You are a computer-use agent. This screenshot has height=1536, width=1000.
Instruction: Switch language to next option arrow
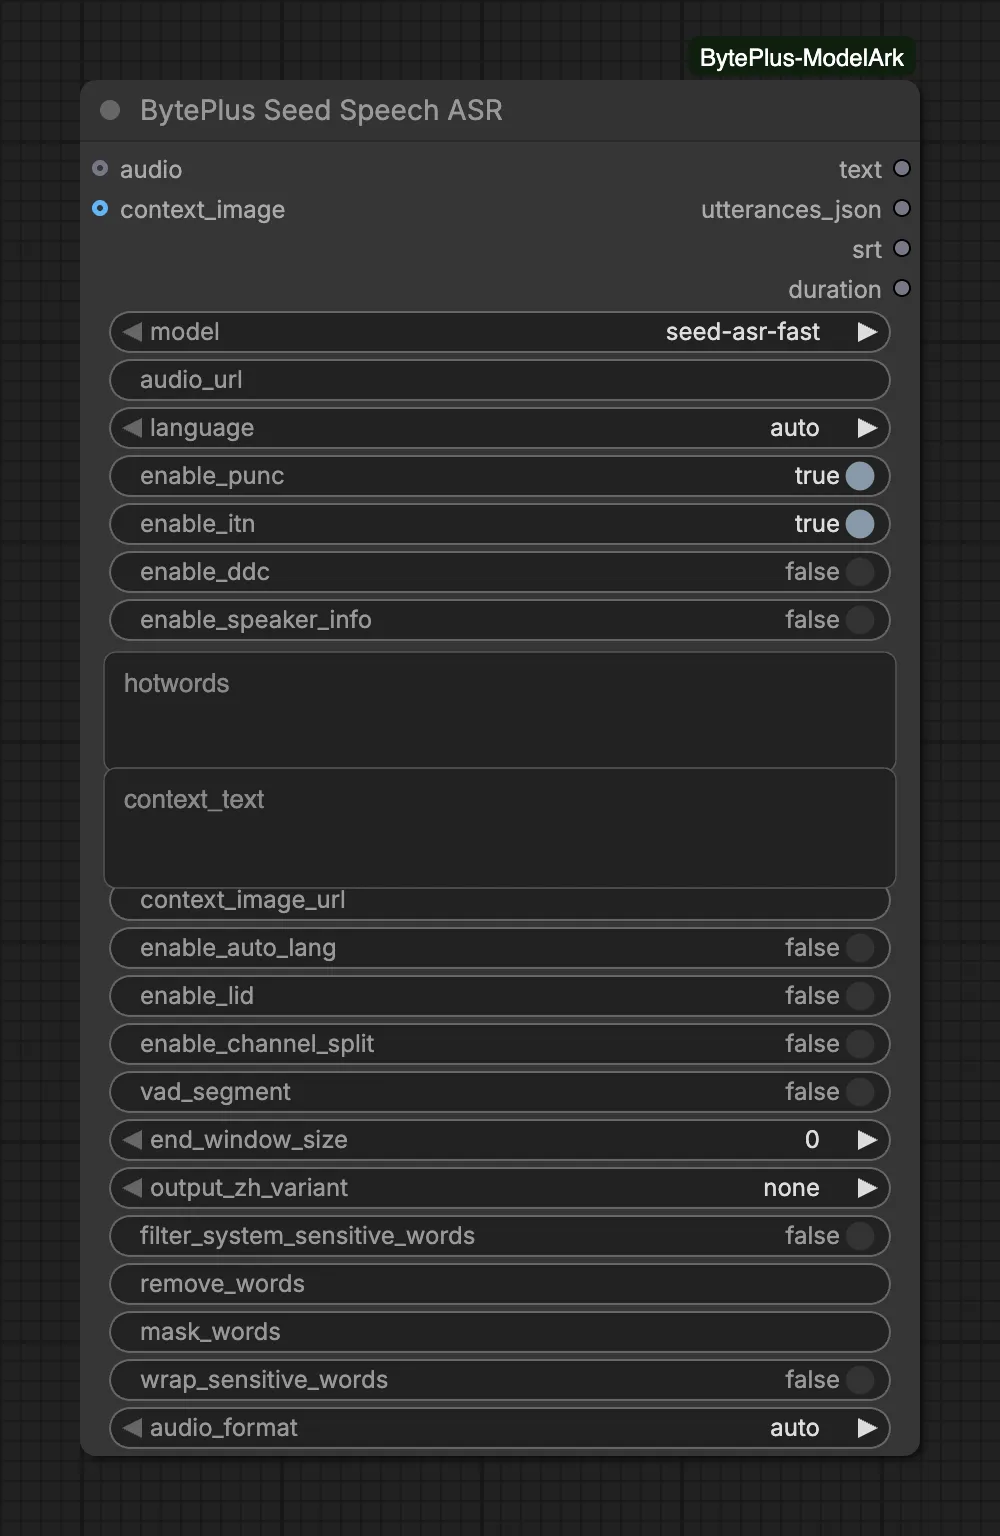coord(867,428)
